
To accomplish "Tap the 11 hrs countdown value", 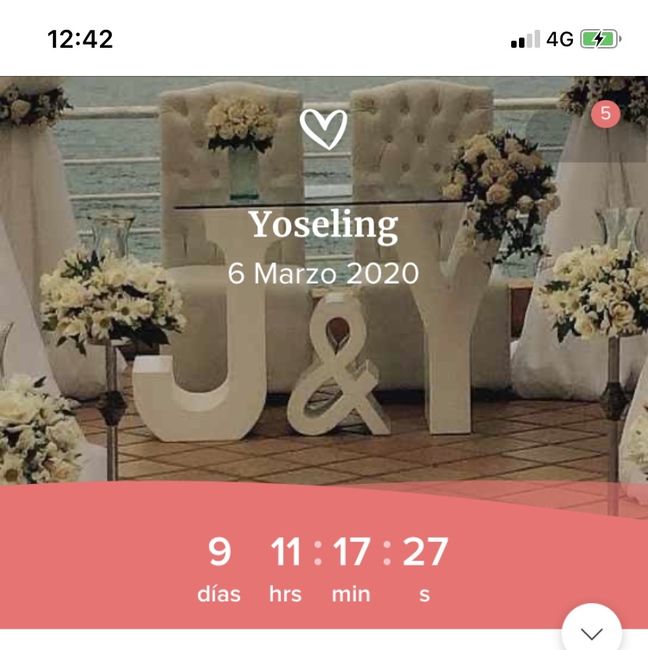I will coord(286,551).
